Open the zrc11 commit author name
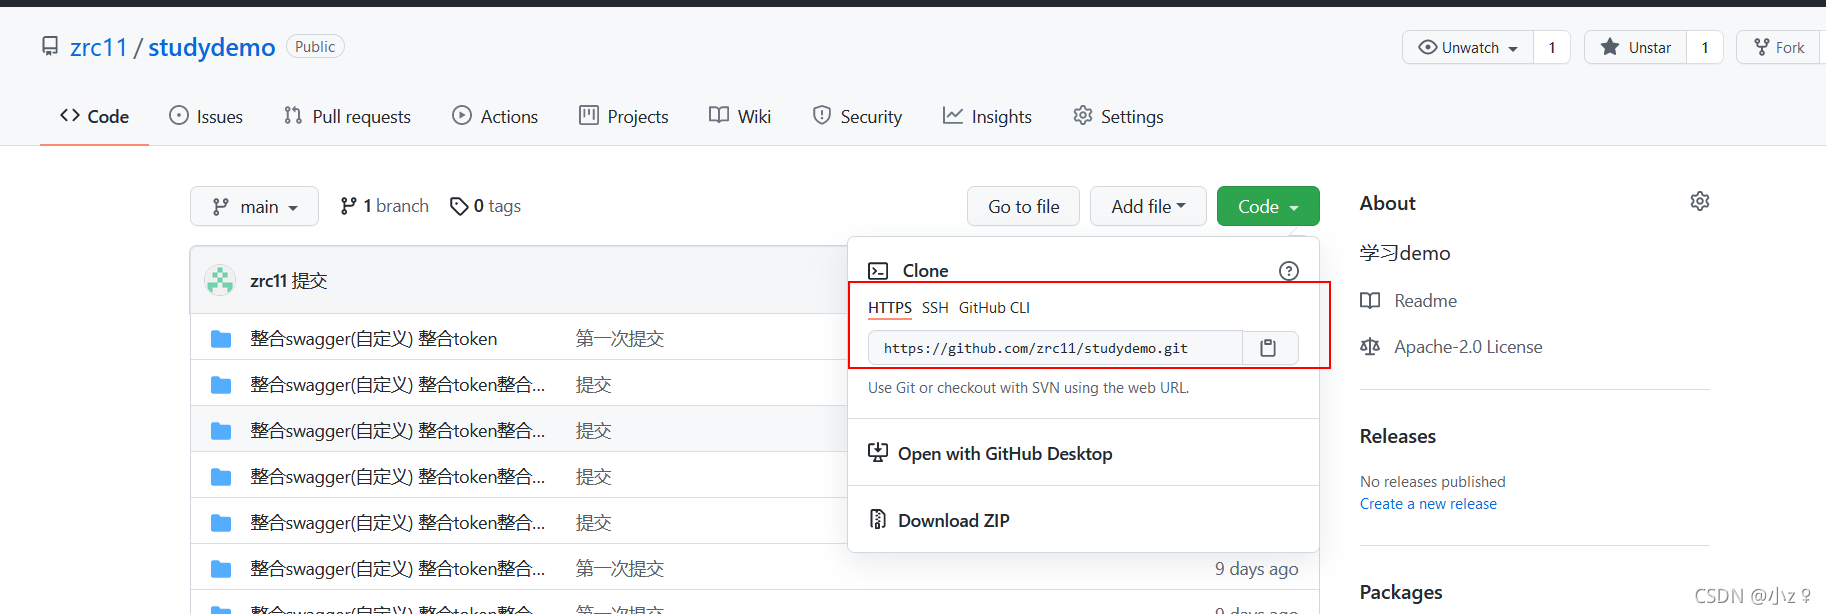The height and width of the screenshot is (614, 1826). click(x=269, y=281)
